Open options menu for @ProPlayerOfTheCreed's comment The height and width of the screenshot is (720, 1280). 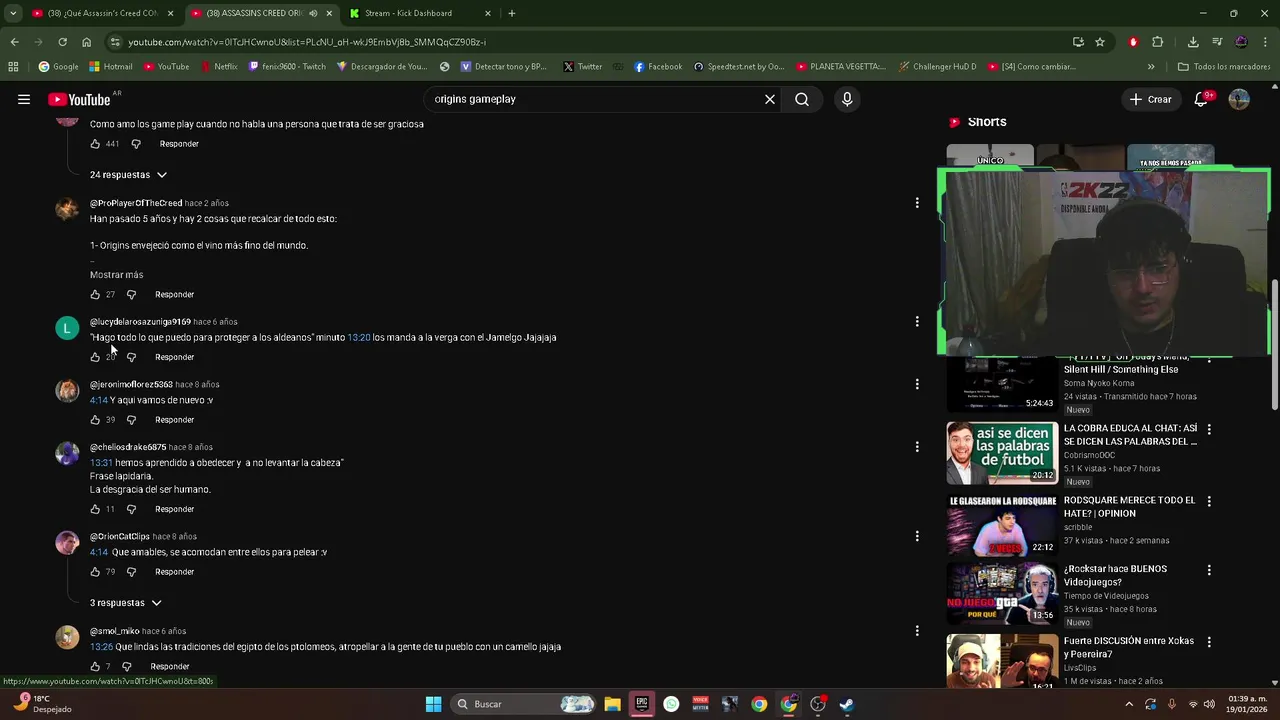coord(917,203)
